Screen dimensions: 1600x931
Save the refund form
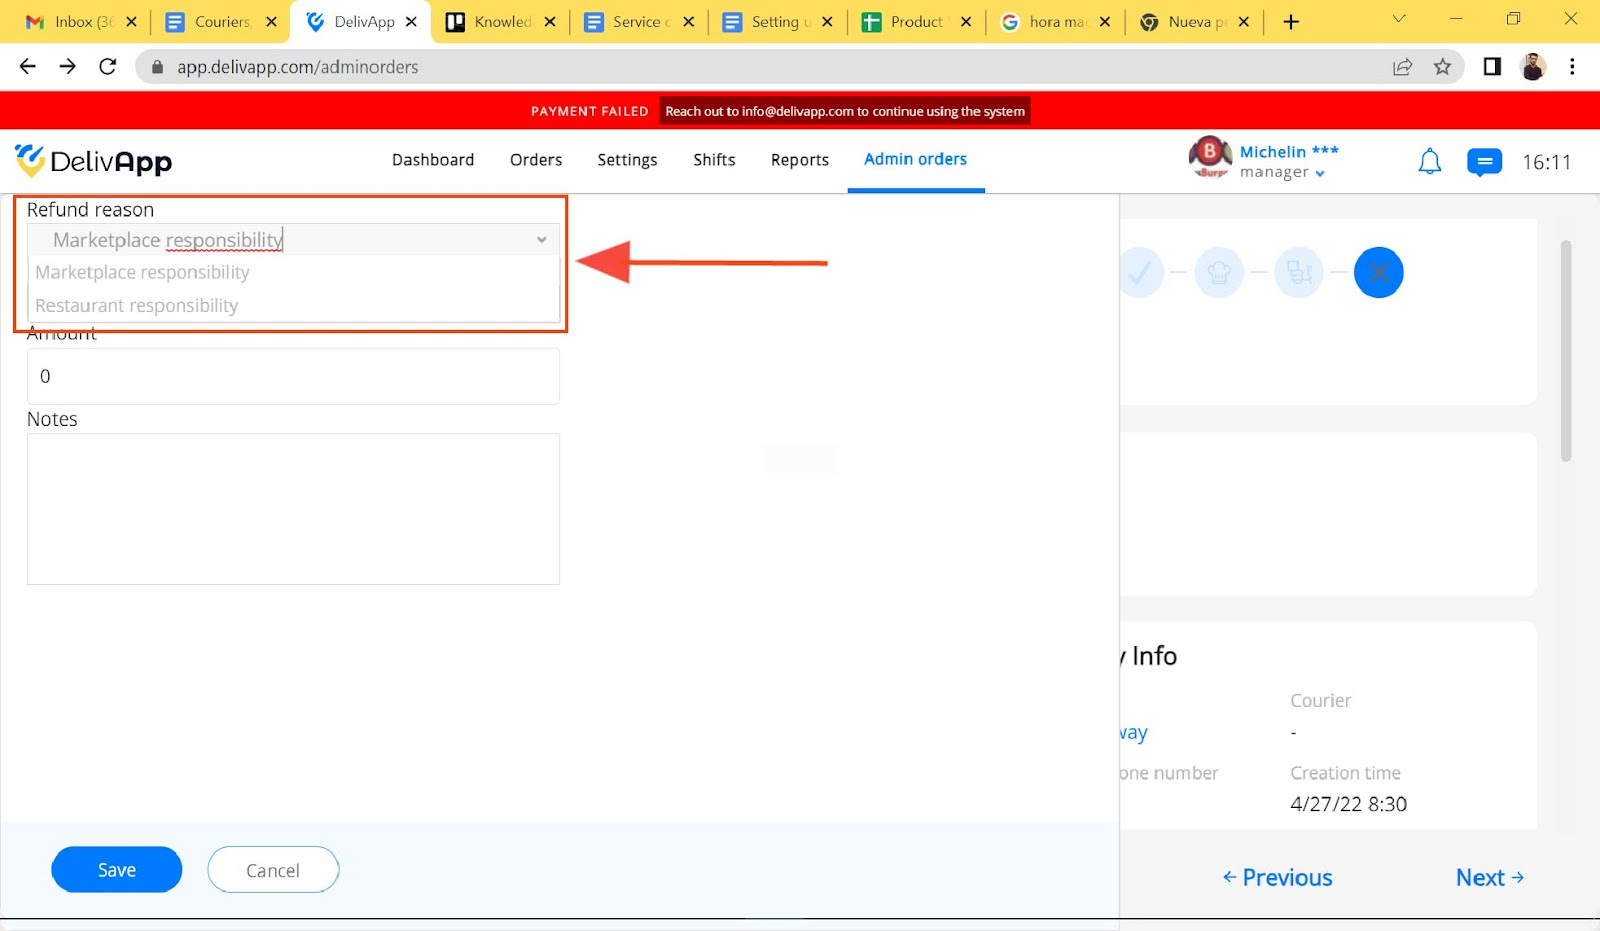117,870
